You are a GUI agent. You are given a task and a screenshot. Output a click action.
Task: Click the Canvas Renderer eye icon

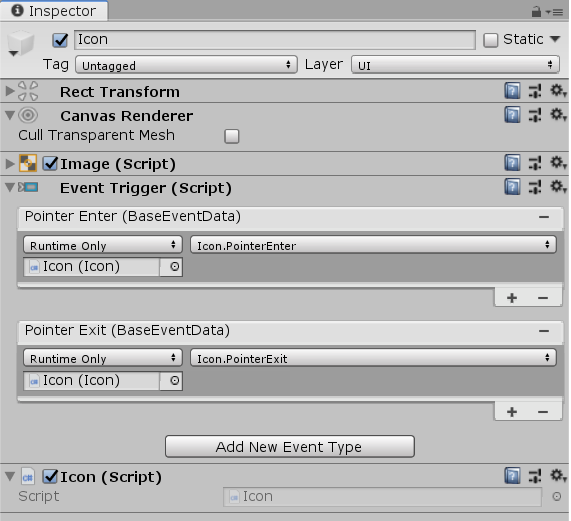tap(28, 115)
